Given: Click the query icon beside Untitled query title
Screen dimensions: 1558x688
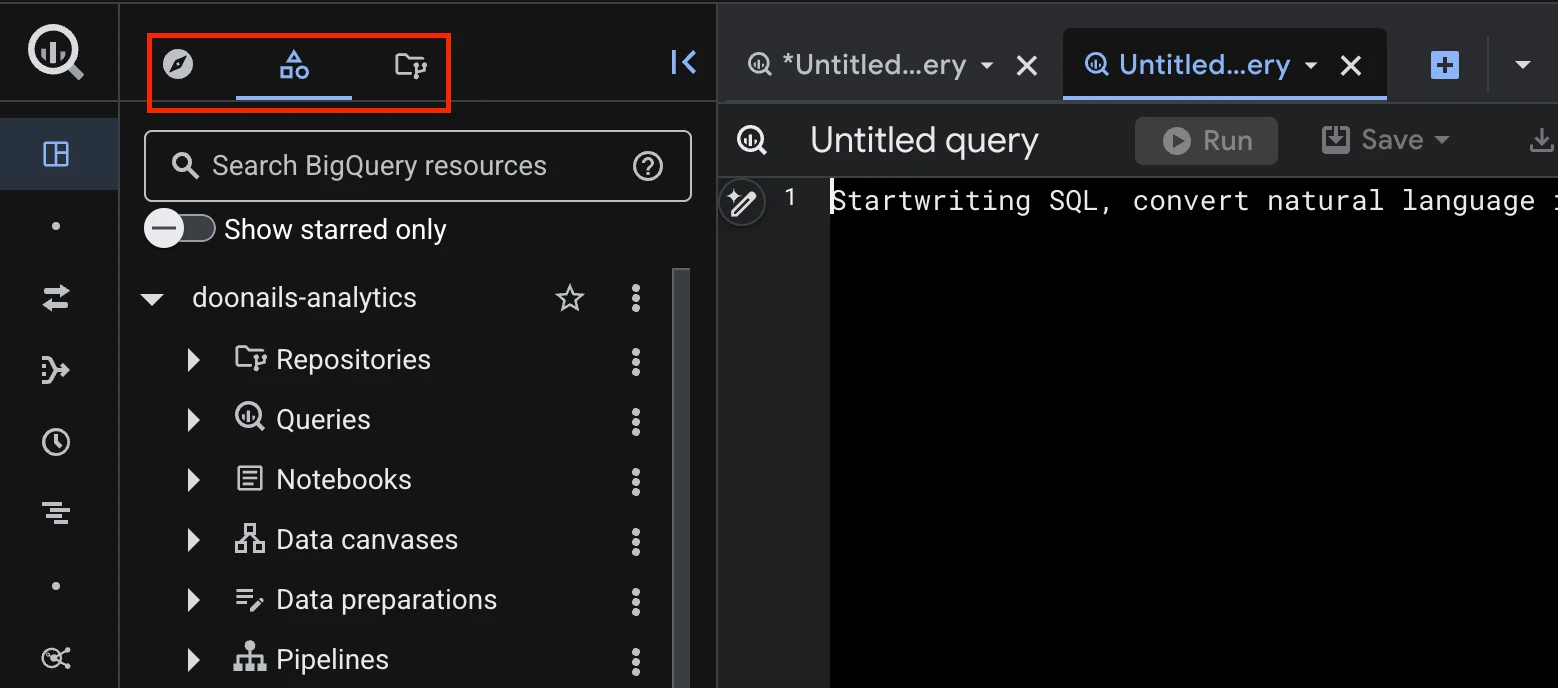Looking at the screenshot, I should tap(752, 140).
